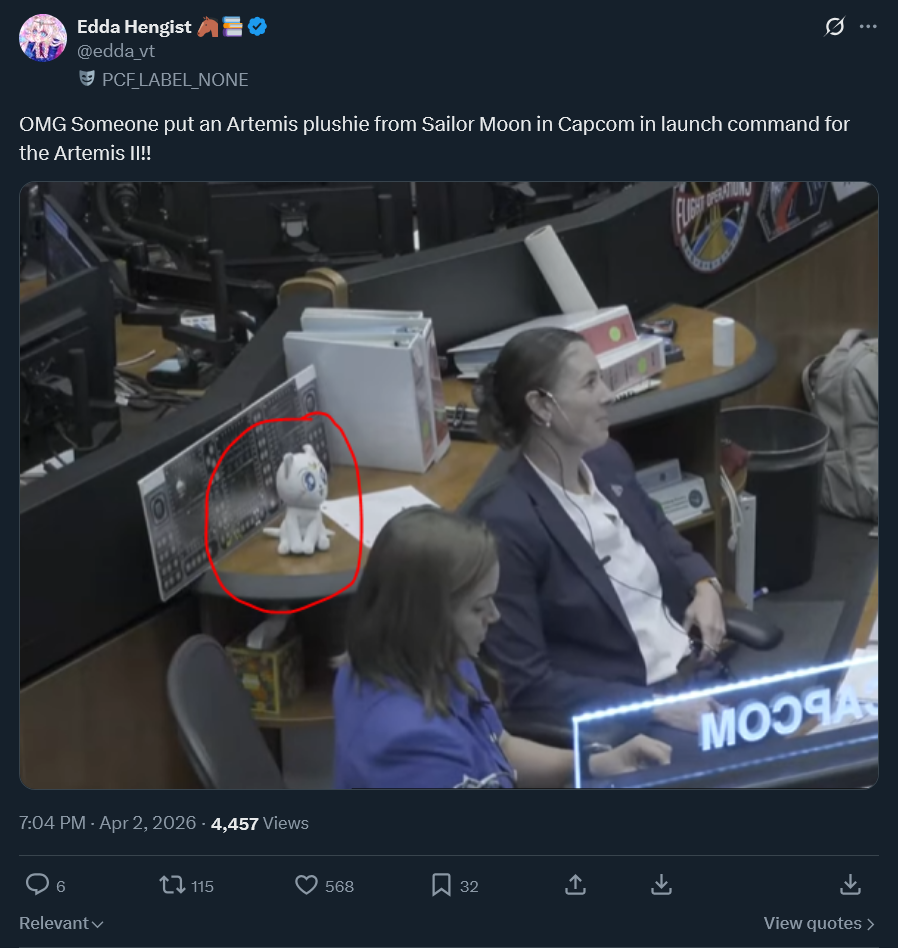Open the @edda_vt handle link

coord(116,51)
